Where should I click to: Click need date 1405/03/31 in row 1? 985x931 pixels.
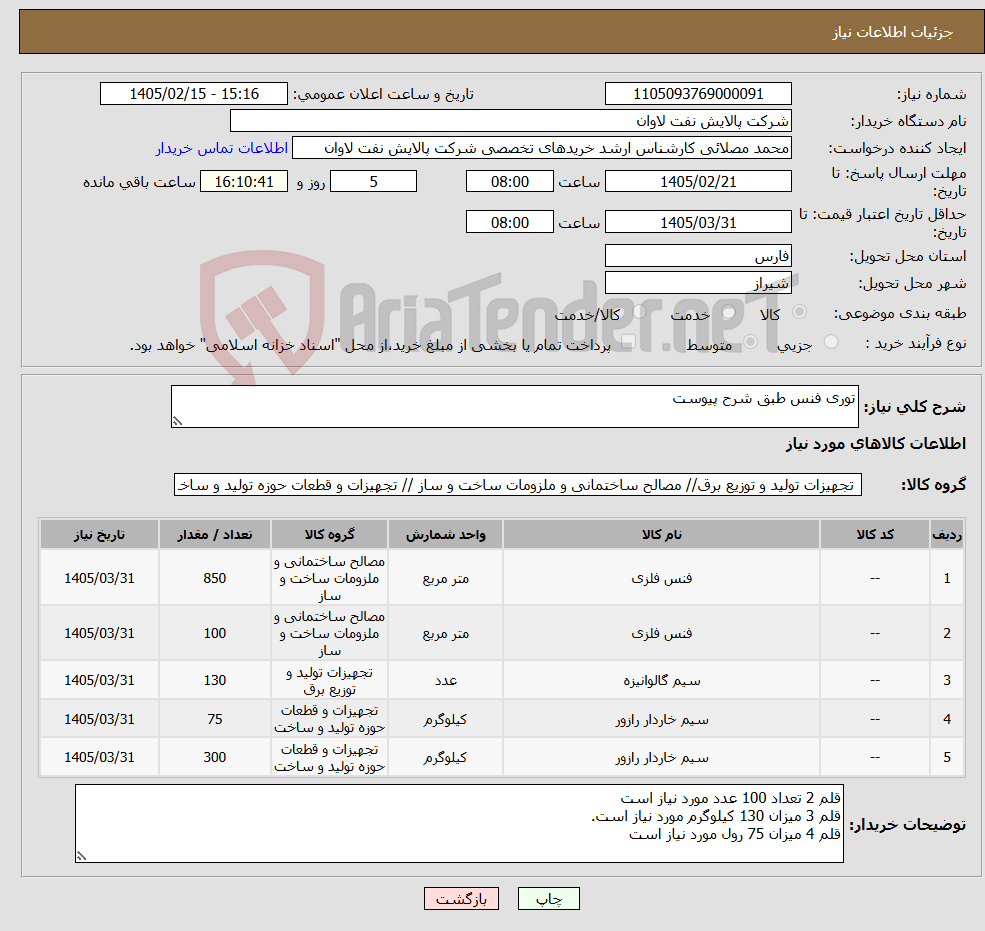pyautogui.click(x=99, y=578)
